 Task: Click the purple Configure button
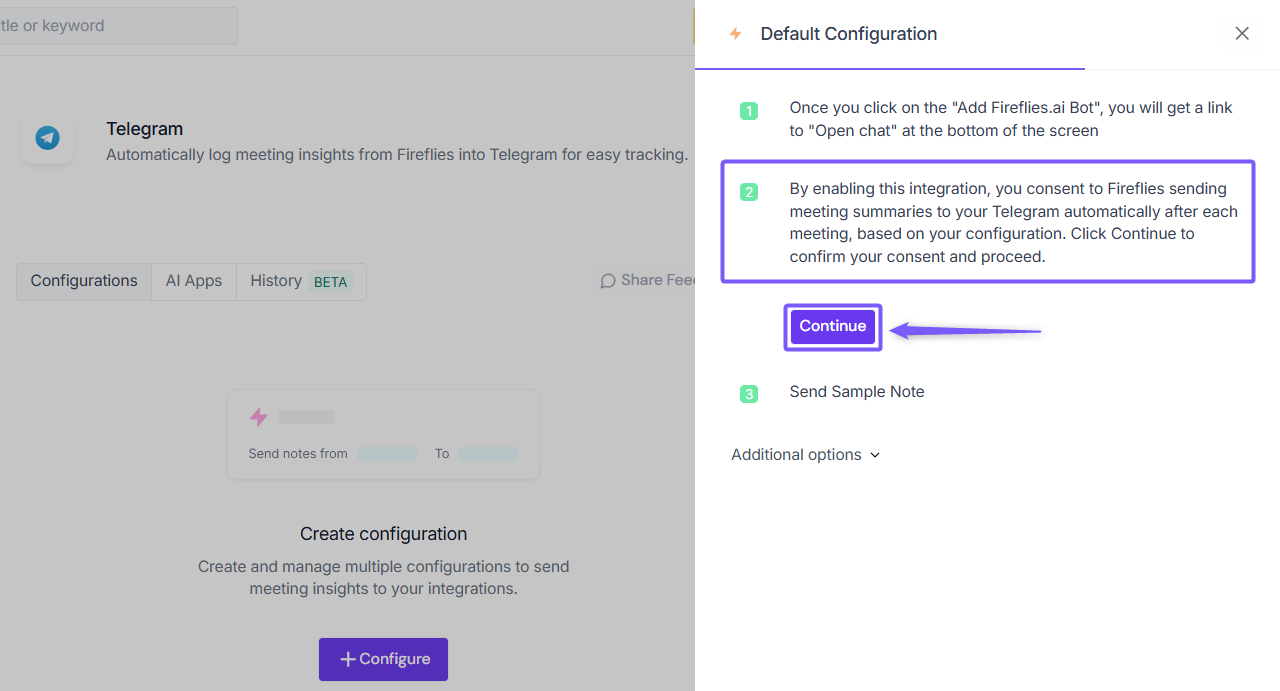383,659
